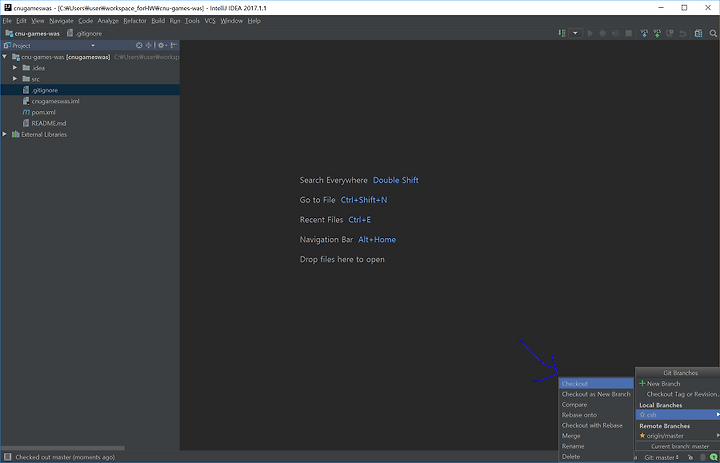720x463 pixels.
Task: Select the .gitignore file in tree
Action: coord(90,90)
